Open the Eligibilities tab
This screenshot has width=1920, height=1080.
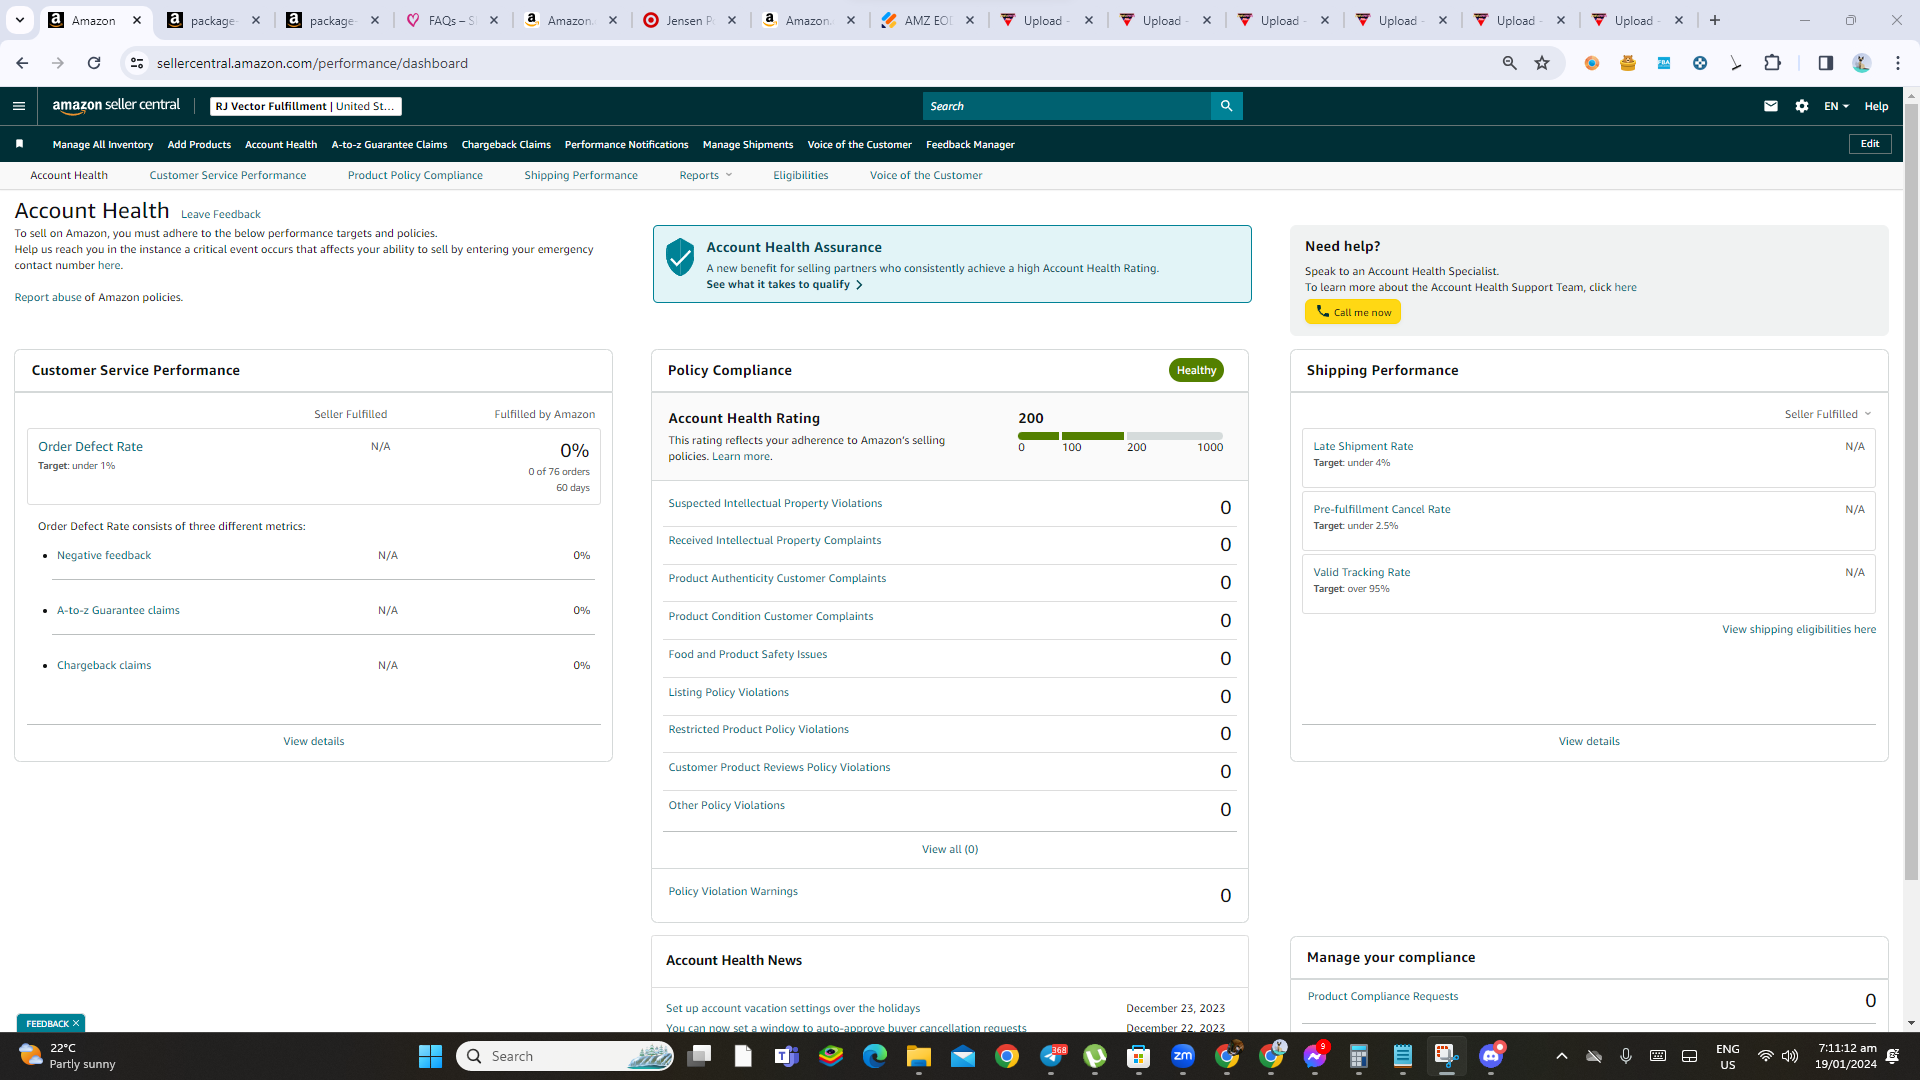800,175
